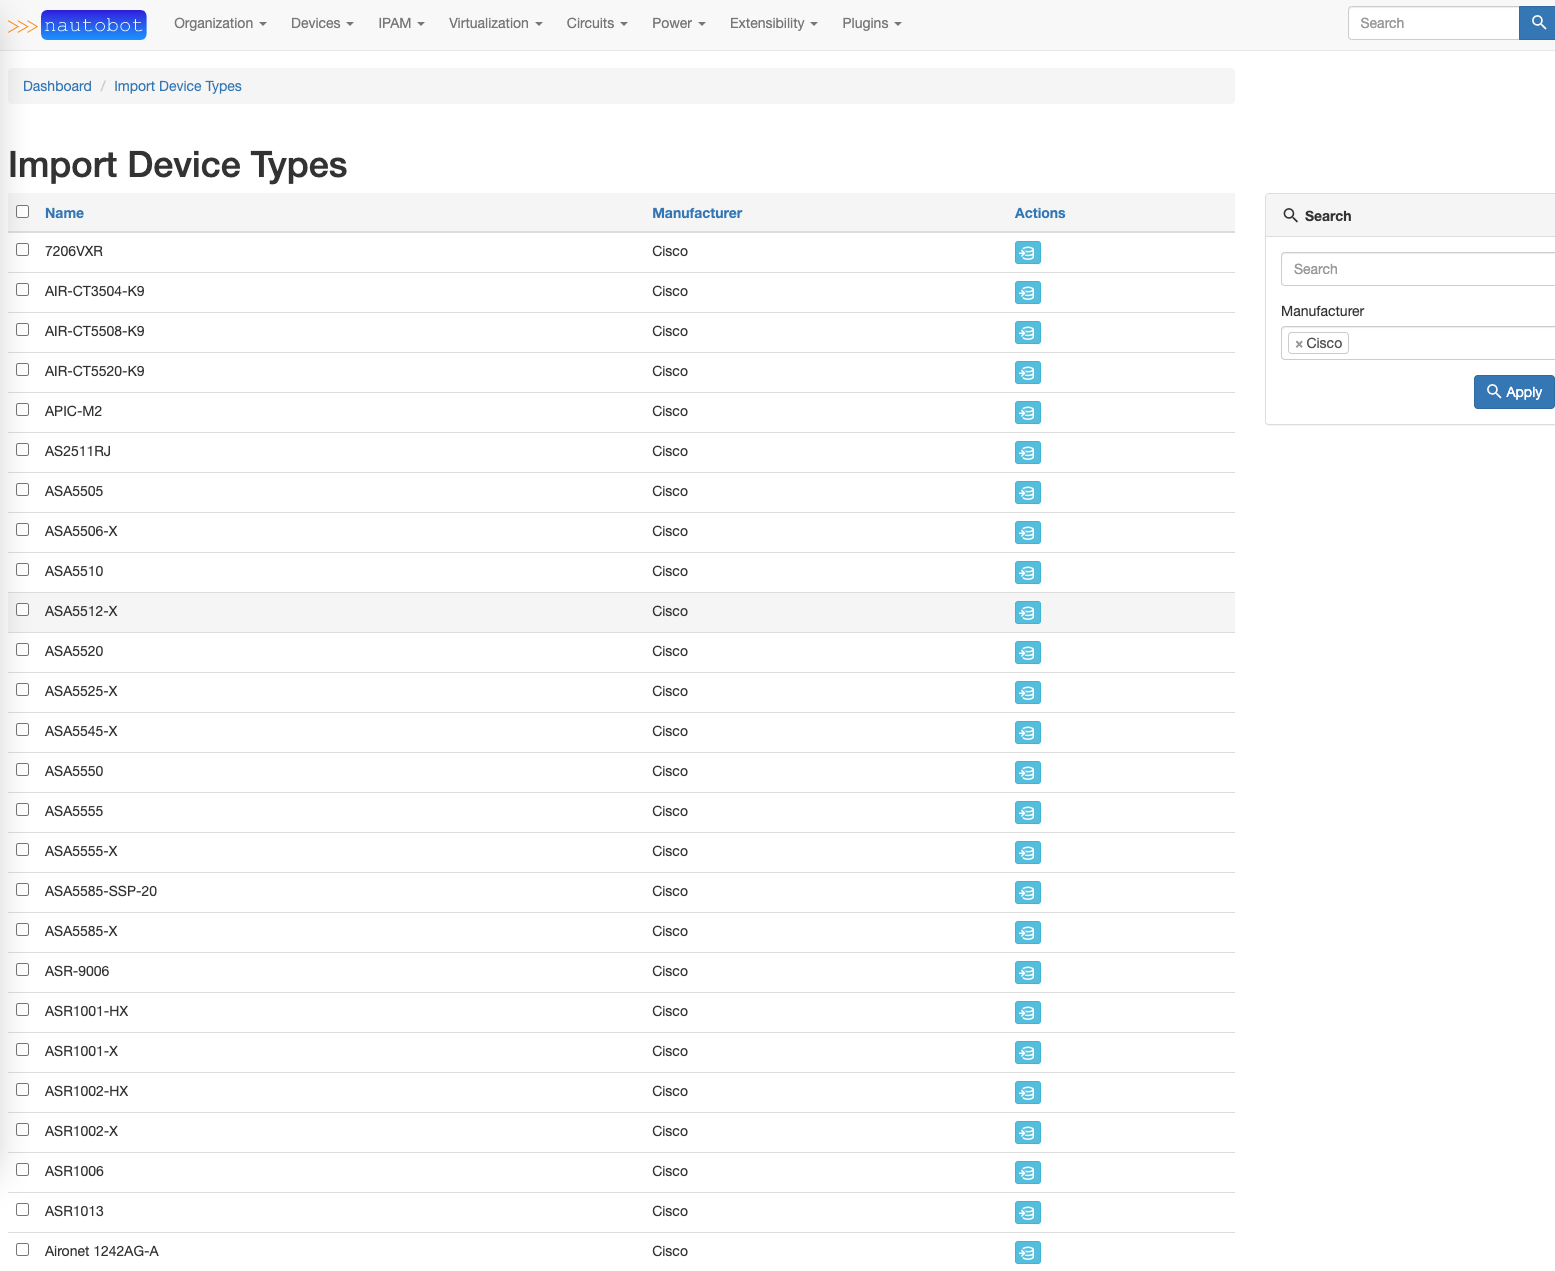Image resolution: width=1555 pixels, height=1271 pixels.
Task: Open the IPAM menu
Action: pos(401,23)
